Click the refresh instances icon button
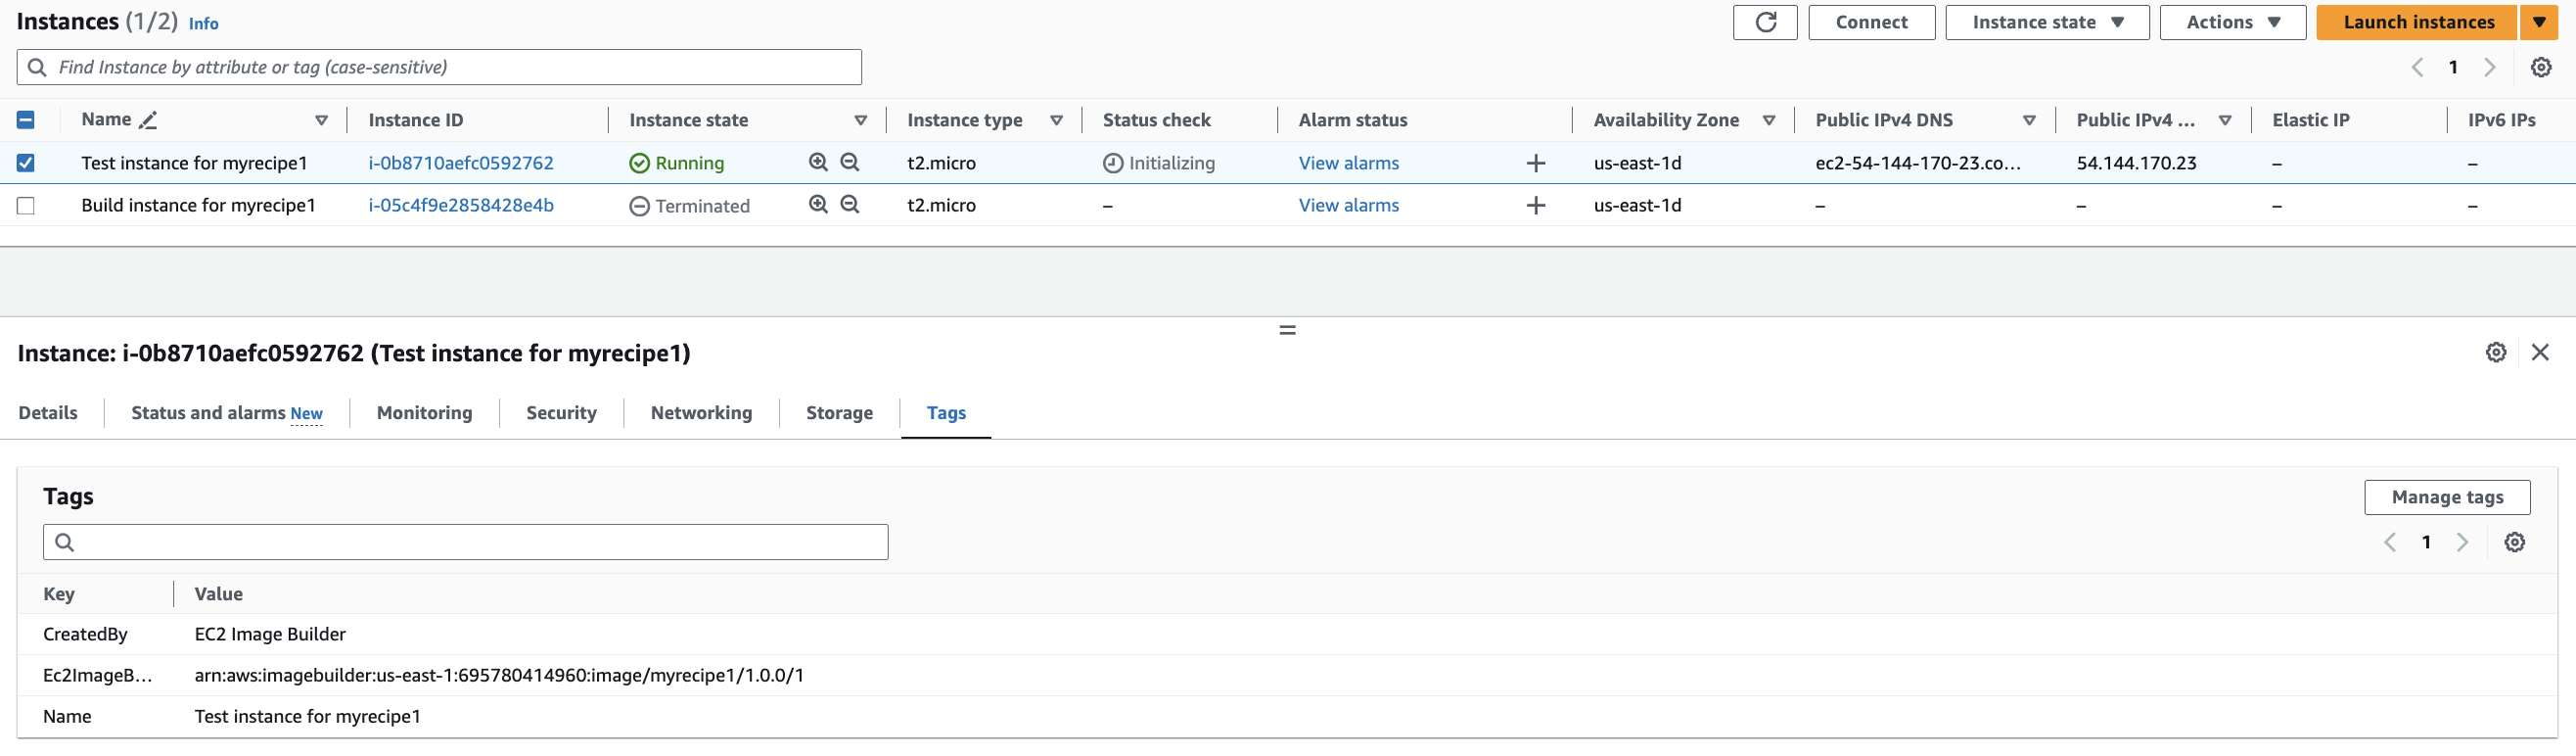This screenshot has width=2576, height=756. click(x=1765, y=22)
